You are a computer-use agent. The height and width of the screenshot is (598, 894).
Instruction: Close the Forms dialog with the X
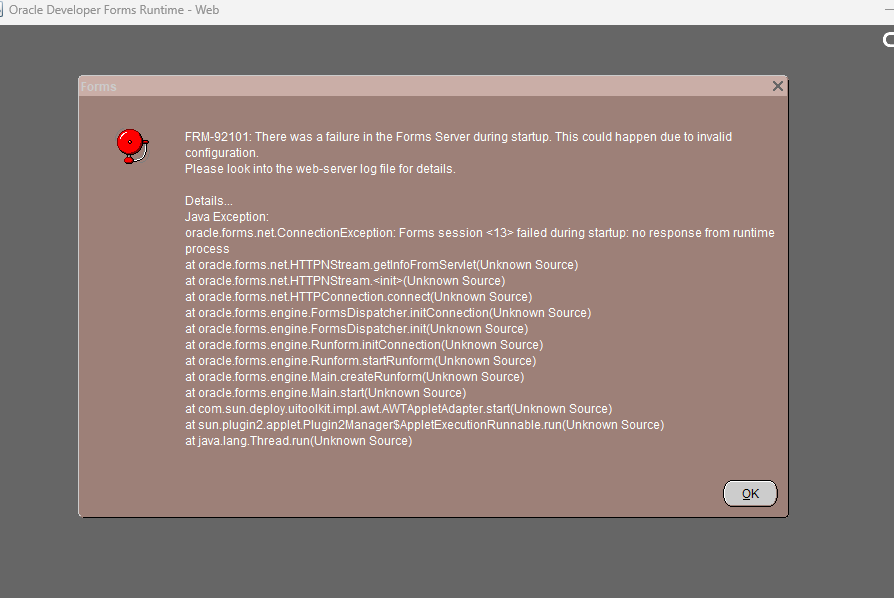click(777, 86)
